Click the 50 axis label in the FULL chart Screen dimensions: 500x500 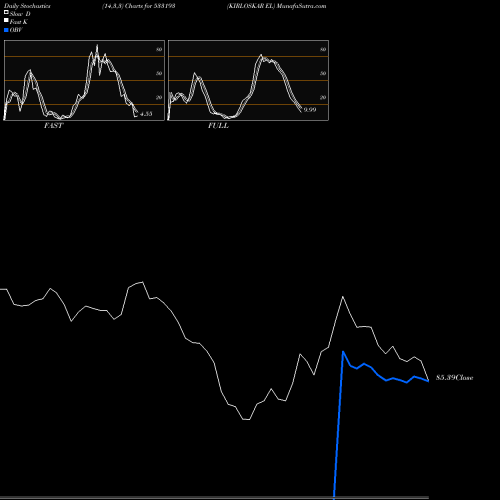[x=323, y=74]
